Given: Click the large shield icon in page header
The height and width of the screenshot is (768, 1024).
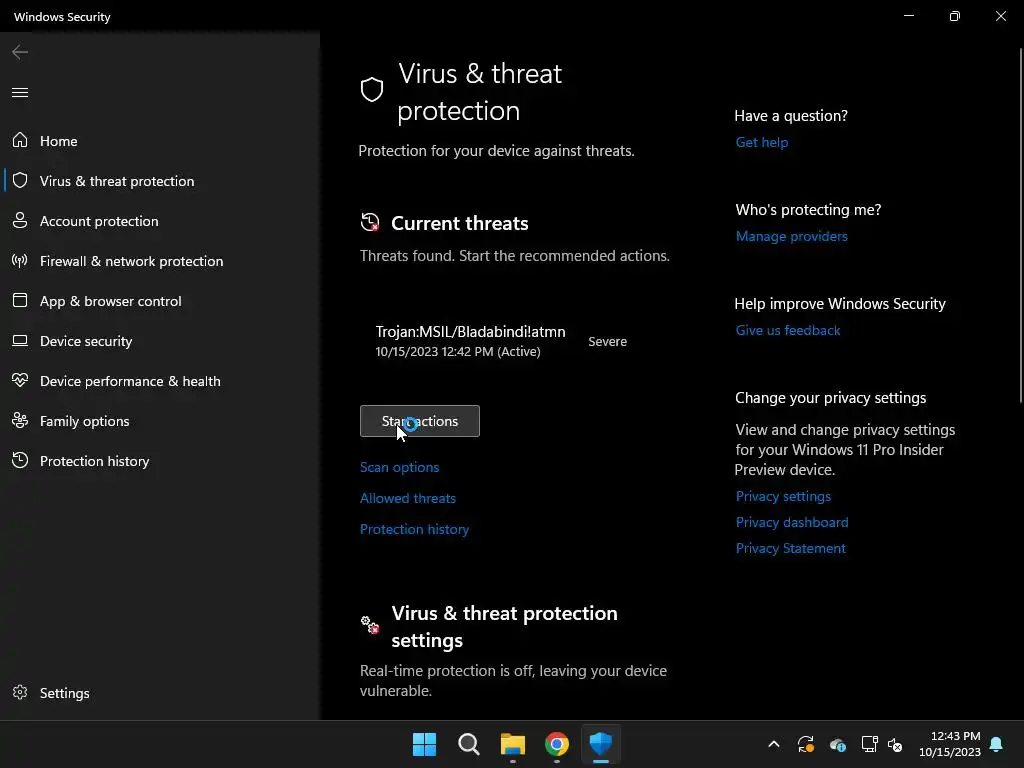Looking at the screenshot, I should [372, 89].
